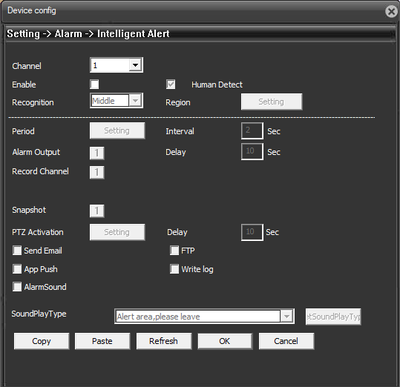The height and width of the screenshot is (387, 400).
Task: Toggle Record Channel 1 box
Action: [97, 172]
